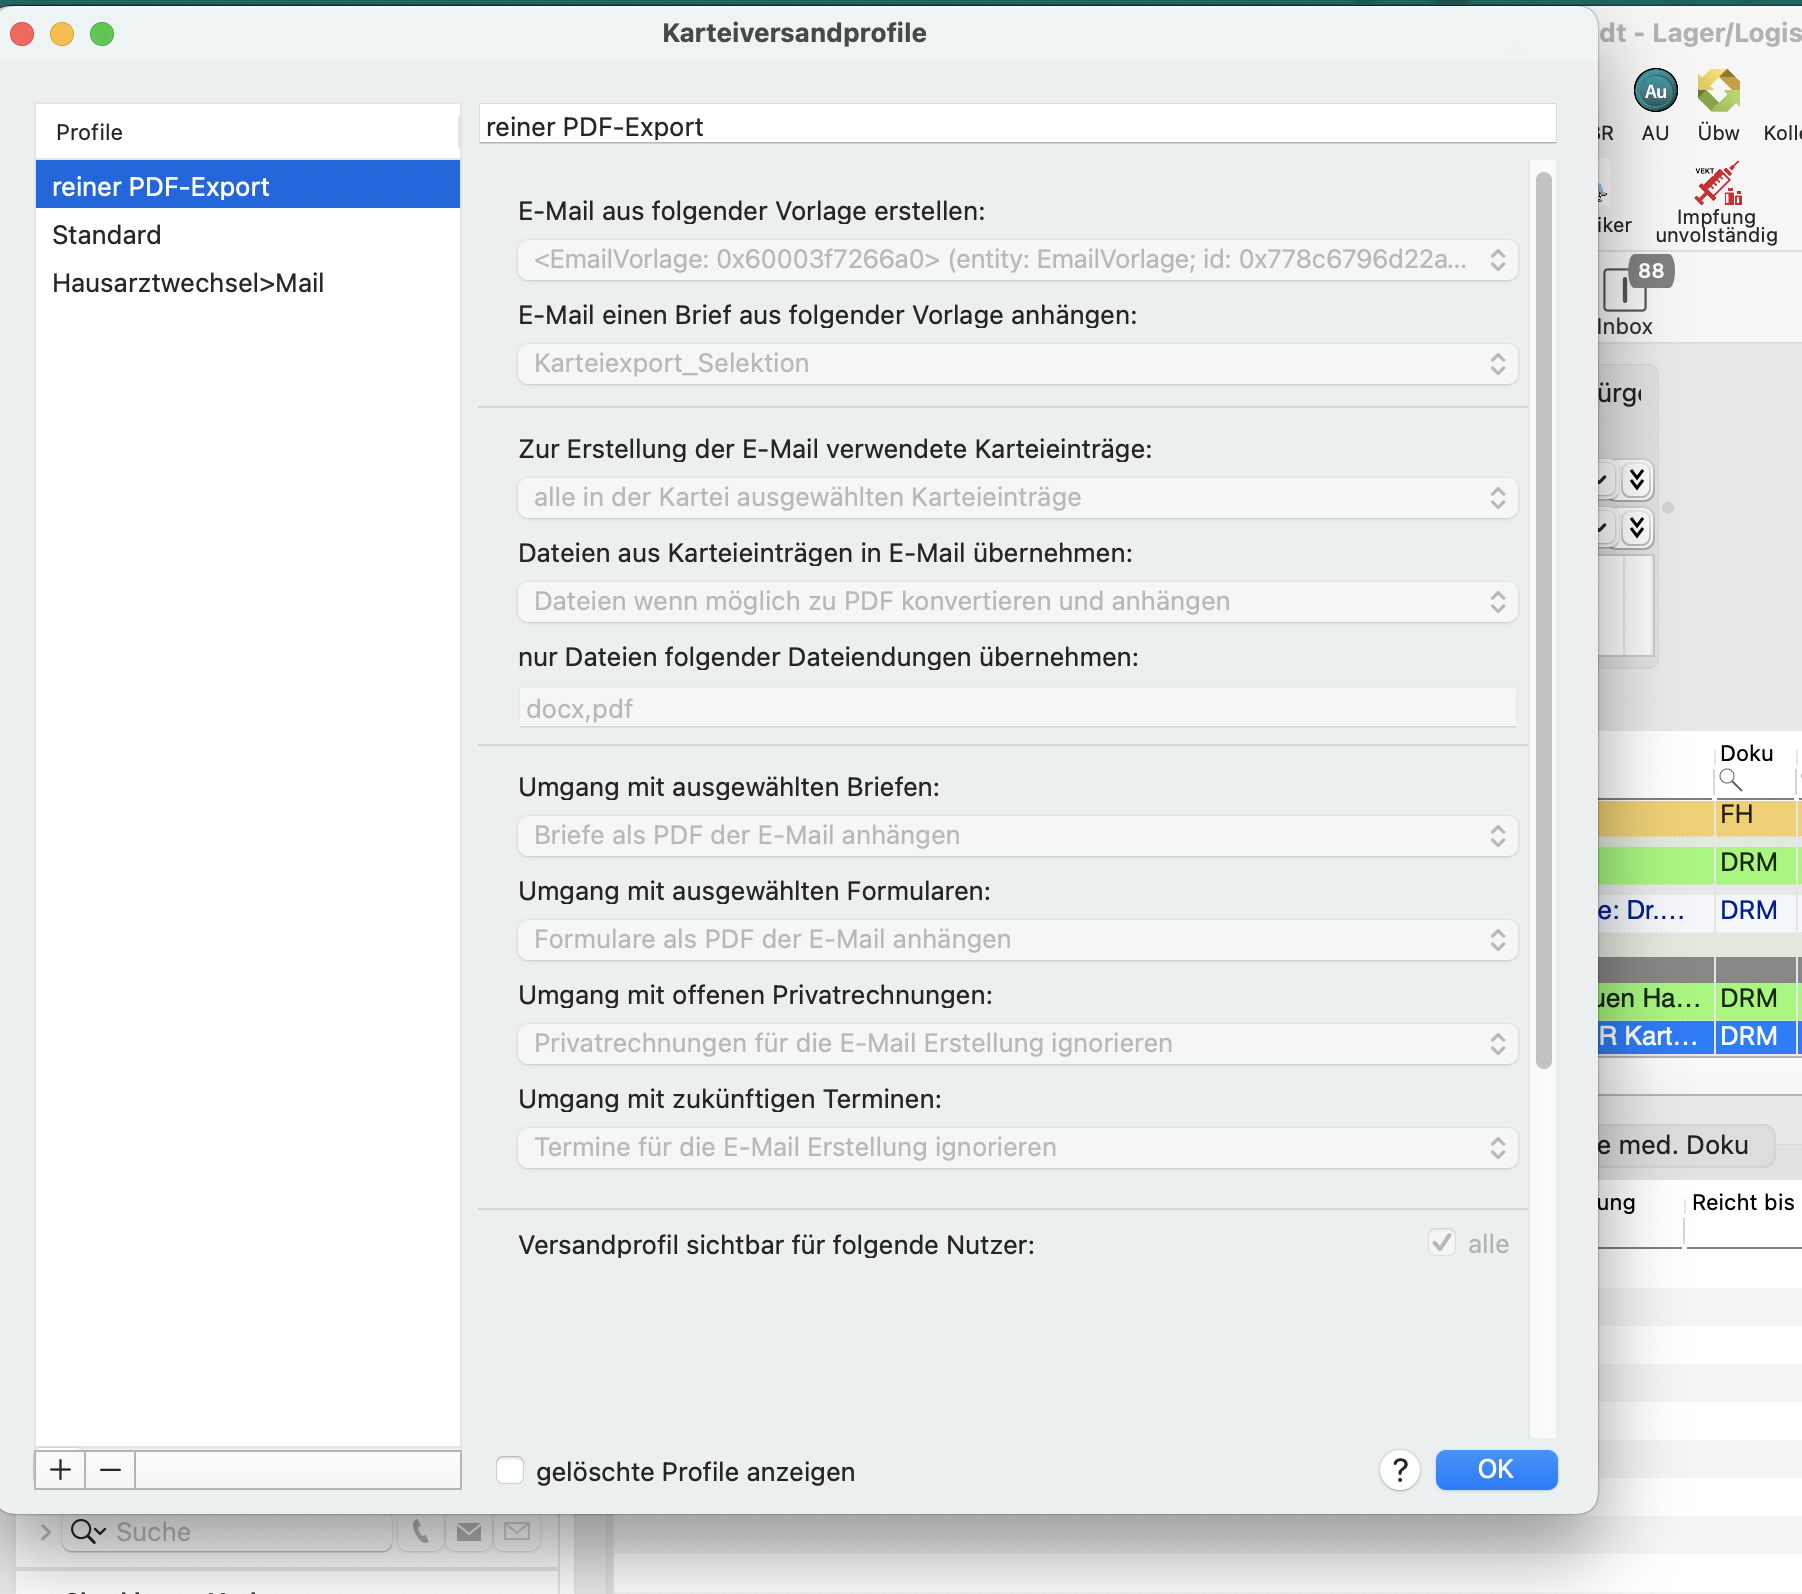Open the Briefe als PDF dropdown

tap(1017, 836)
